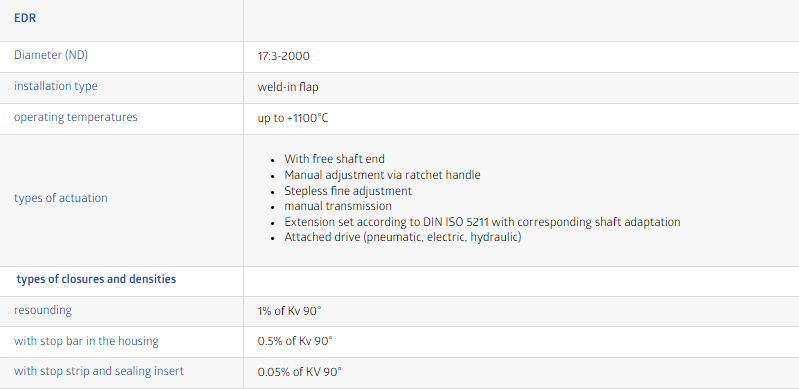Click types of closures and densities heading

coord(96,279)
